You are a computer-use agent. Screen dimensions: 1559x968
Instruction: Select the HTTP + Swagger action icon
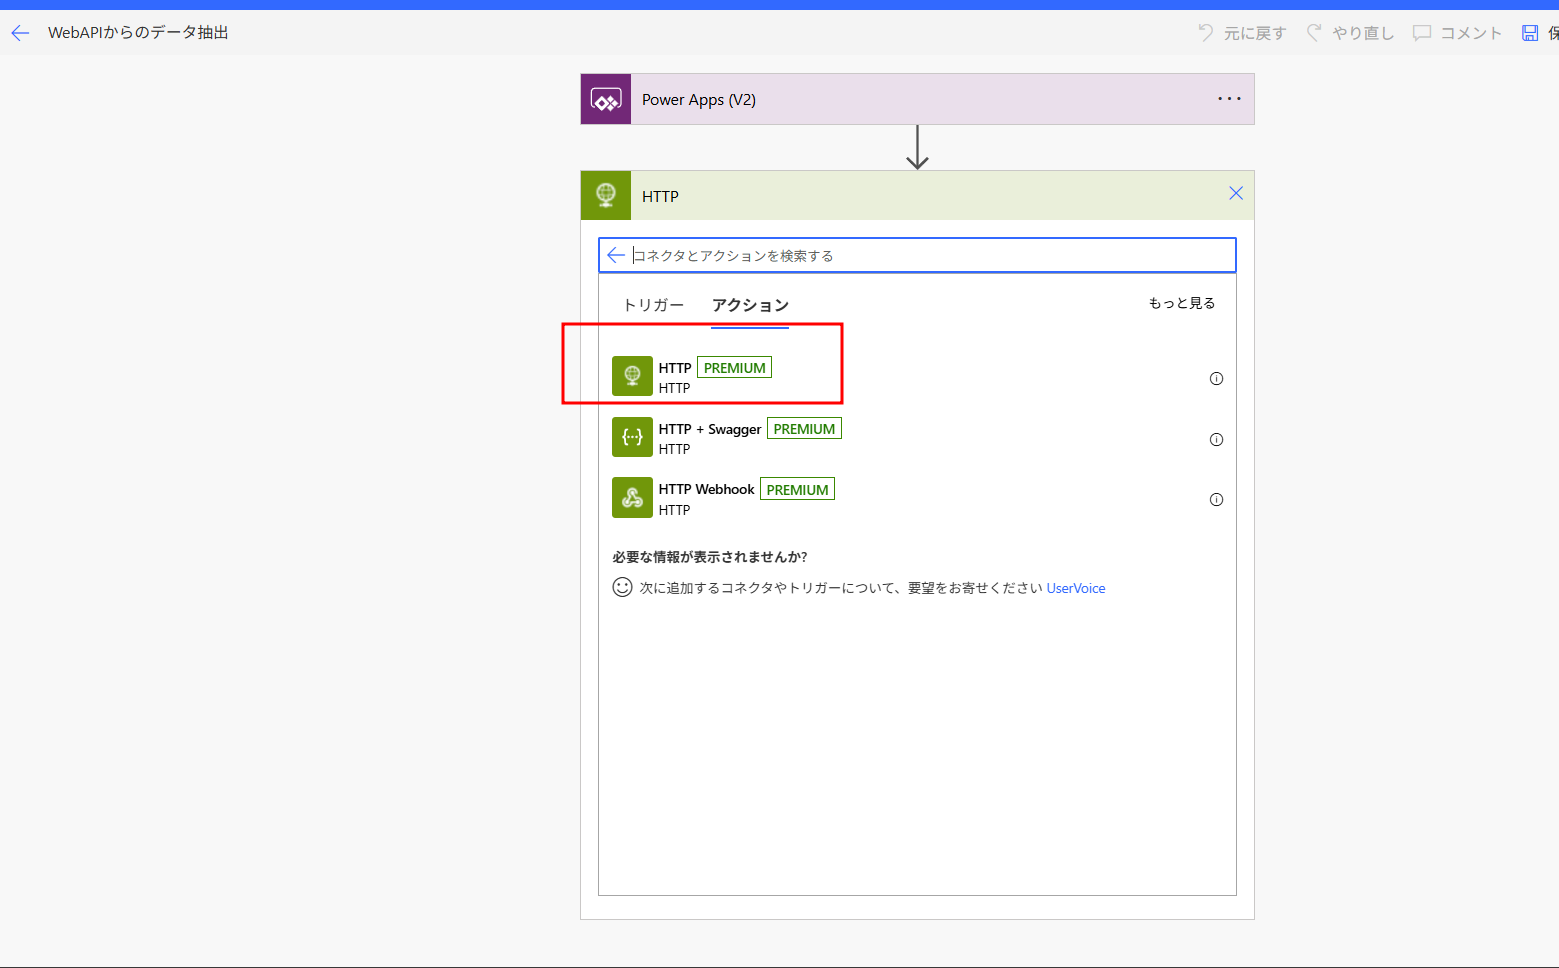632,437
